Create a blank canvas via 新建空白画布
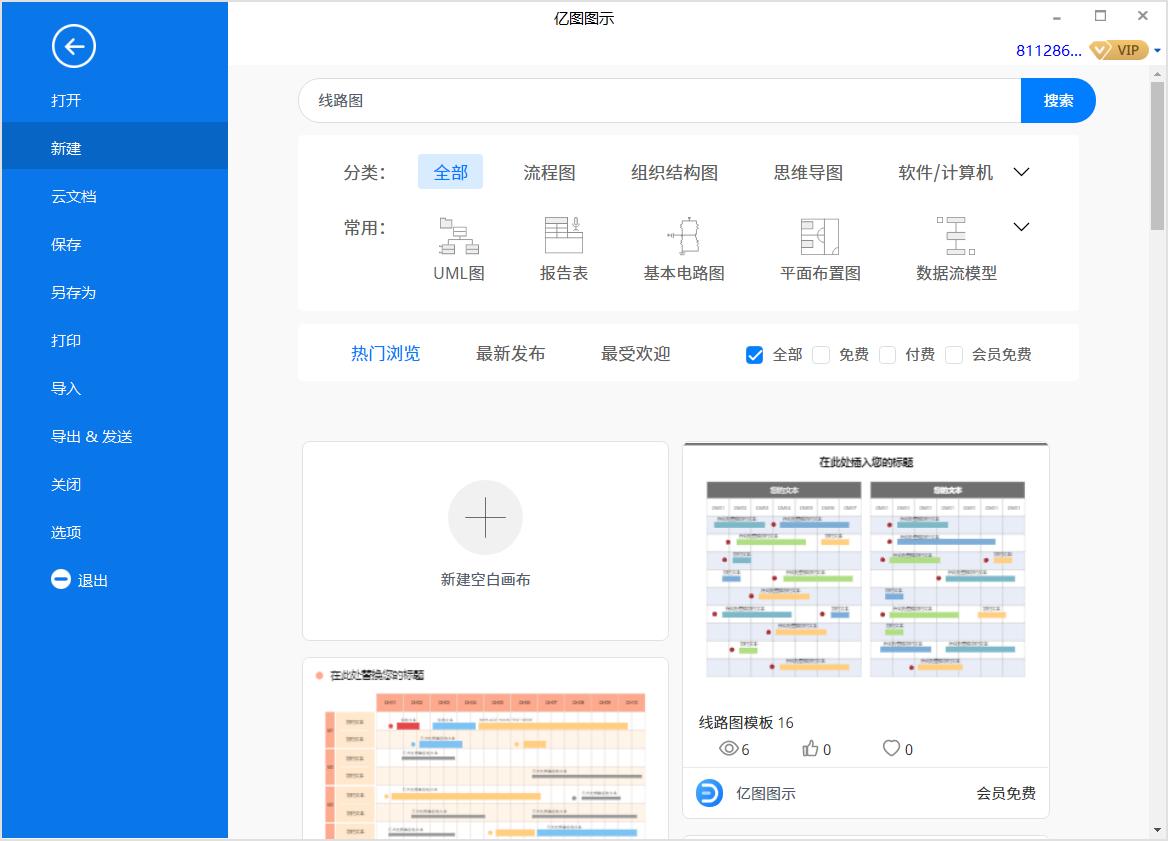The height and width of the screenshot is (841, 1168). click(x=485, y=541)
